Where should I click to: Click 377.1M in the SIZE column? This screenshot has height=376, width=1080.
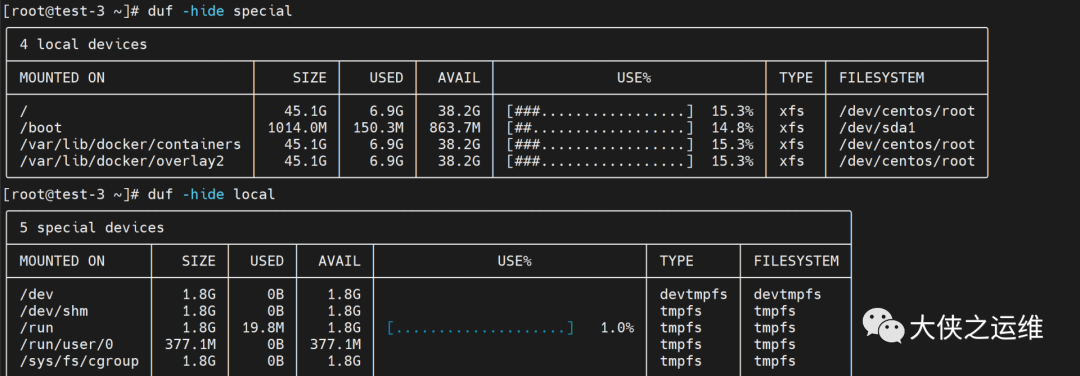(190, 344)
